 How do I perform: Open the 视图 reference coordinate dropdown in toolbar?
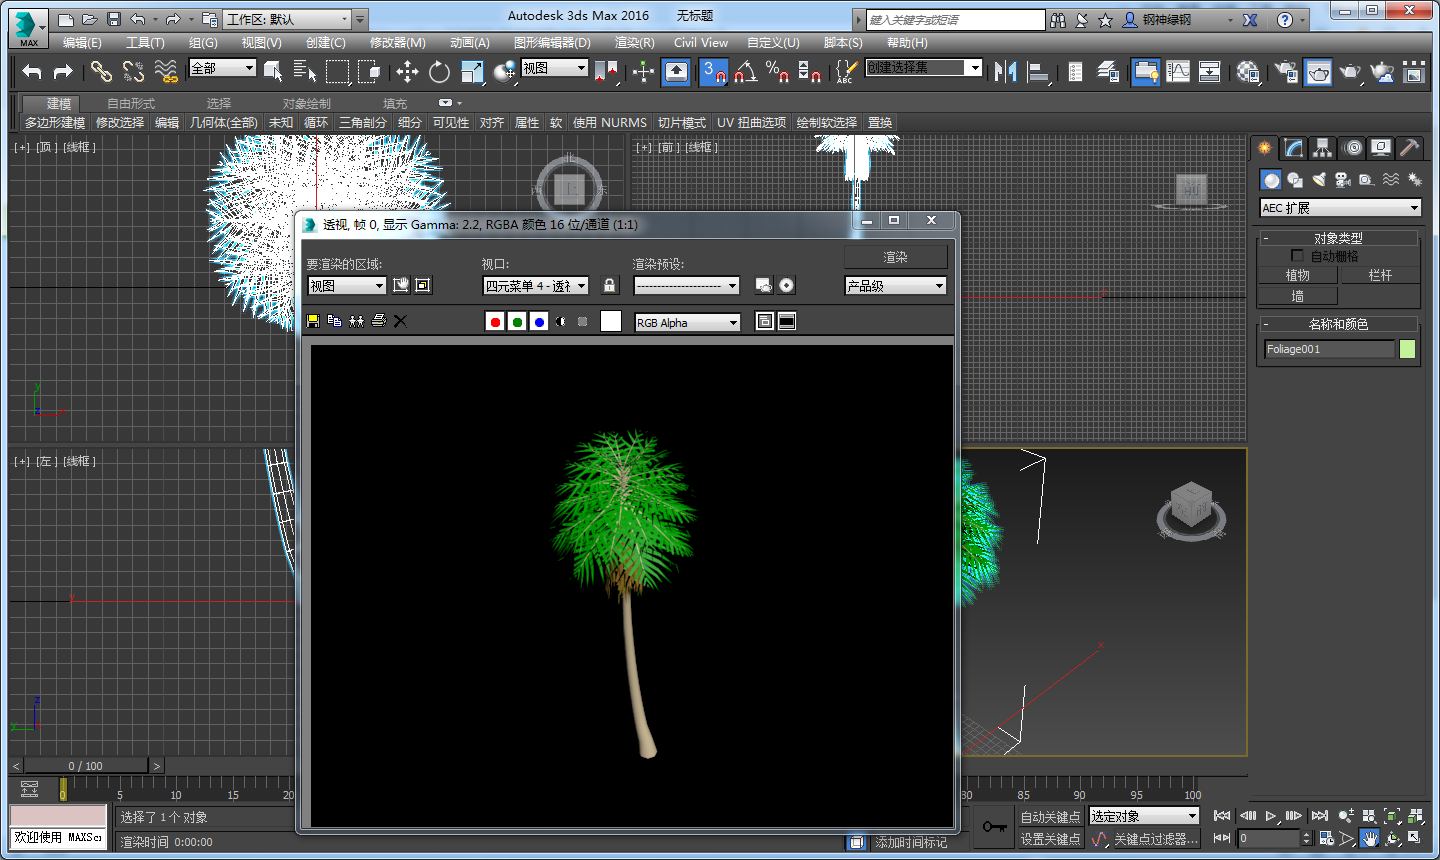pos(555,68)
